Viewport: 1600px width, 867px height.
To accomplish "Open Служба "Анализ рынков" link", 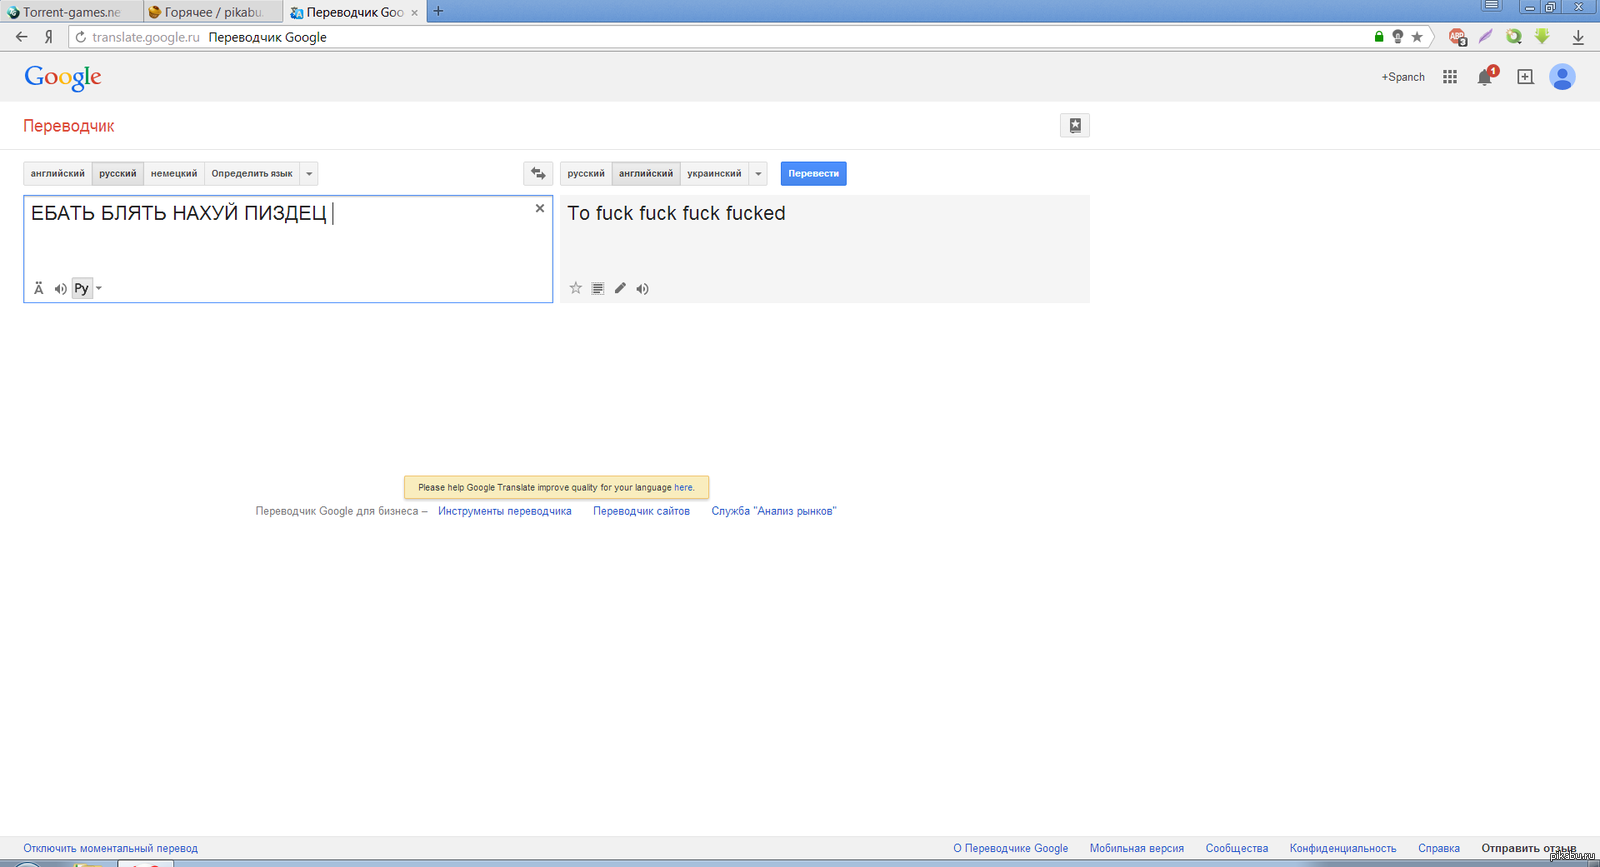I will pyautogui.click(x=774, y=511).
